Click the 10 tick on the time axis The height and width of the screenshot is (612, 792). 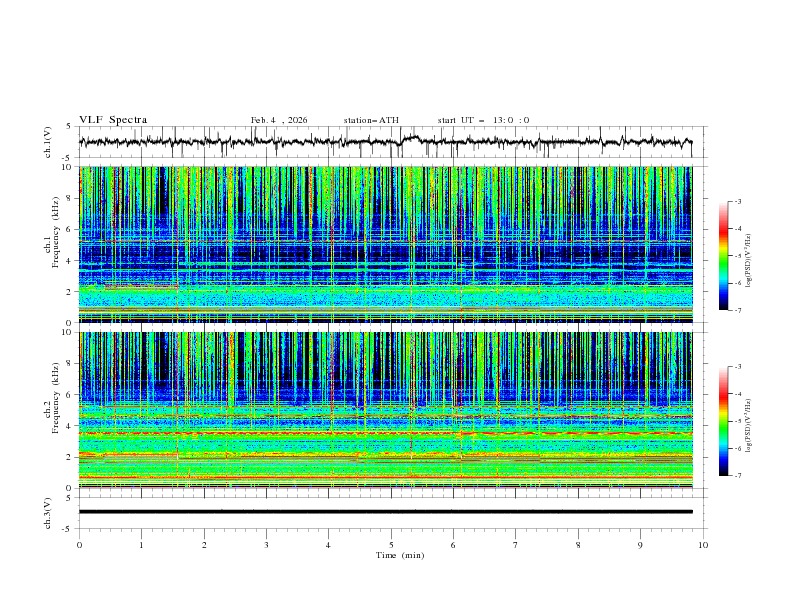[x=703, y=545]
